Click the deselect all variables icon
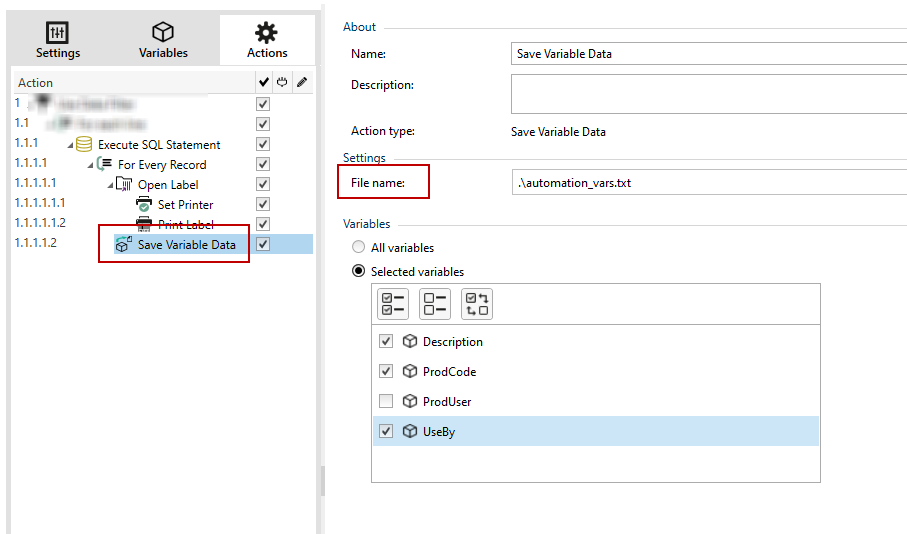Screen dimensions: 907x534 434,304
